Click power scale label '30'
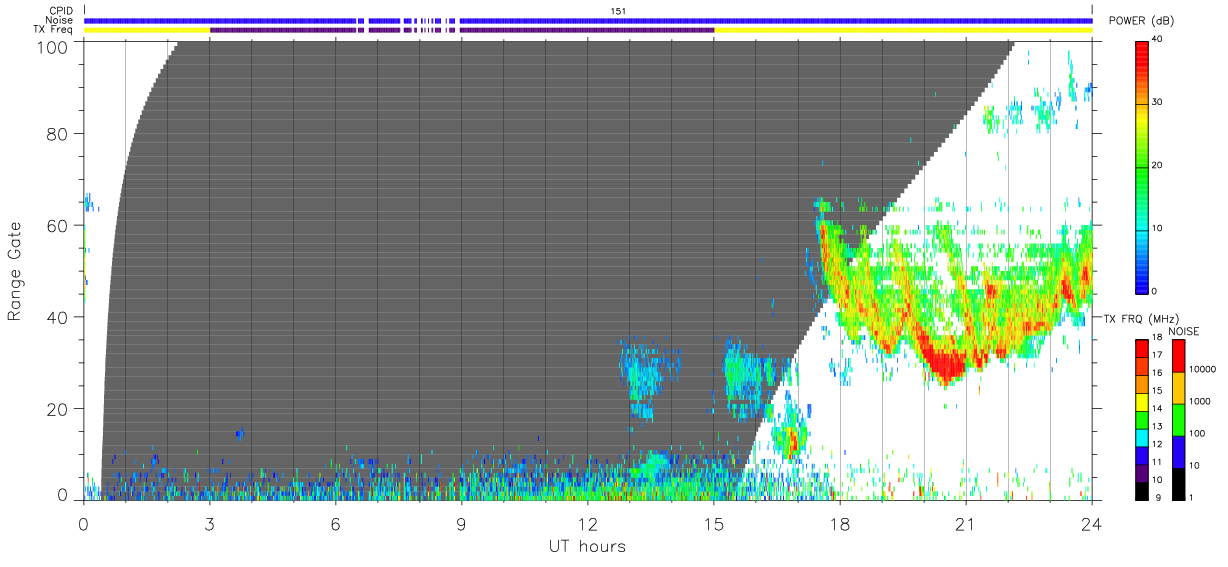 click(1158, 103)
